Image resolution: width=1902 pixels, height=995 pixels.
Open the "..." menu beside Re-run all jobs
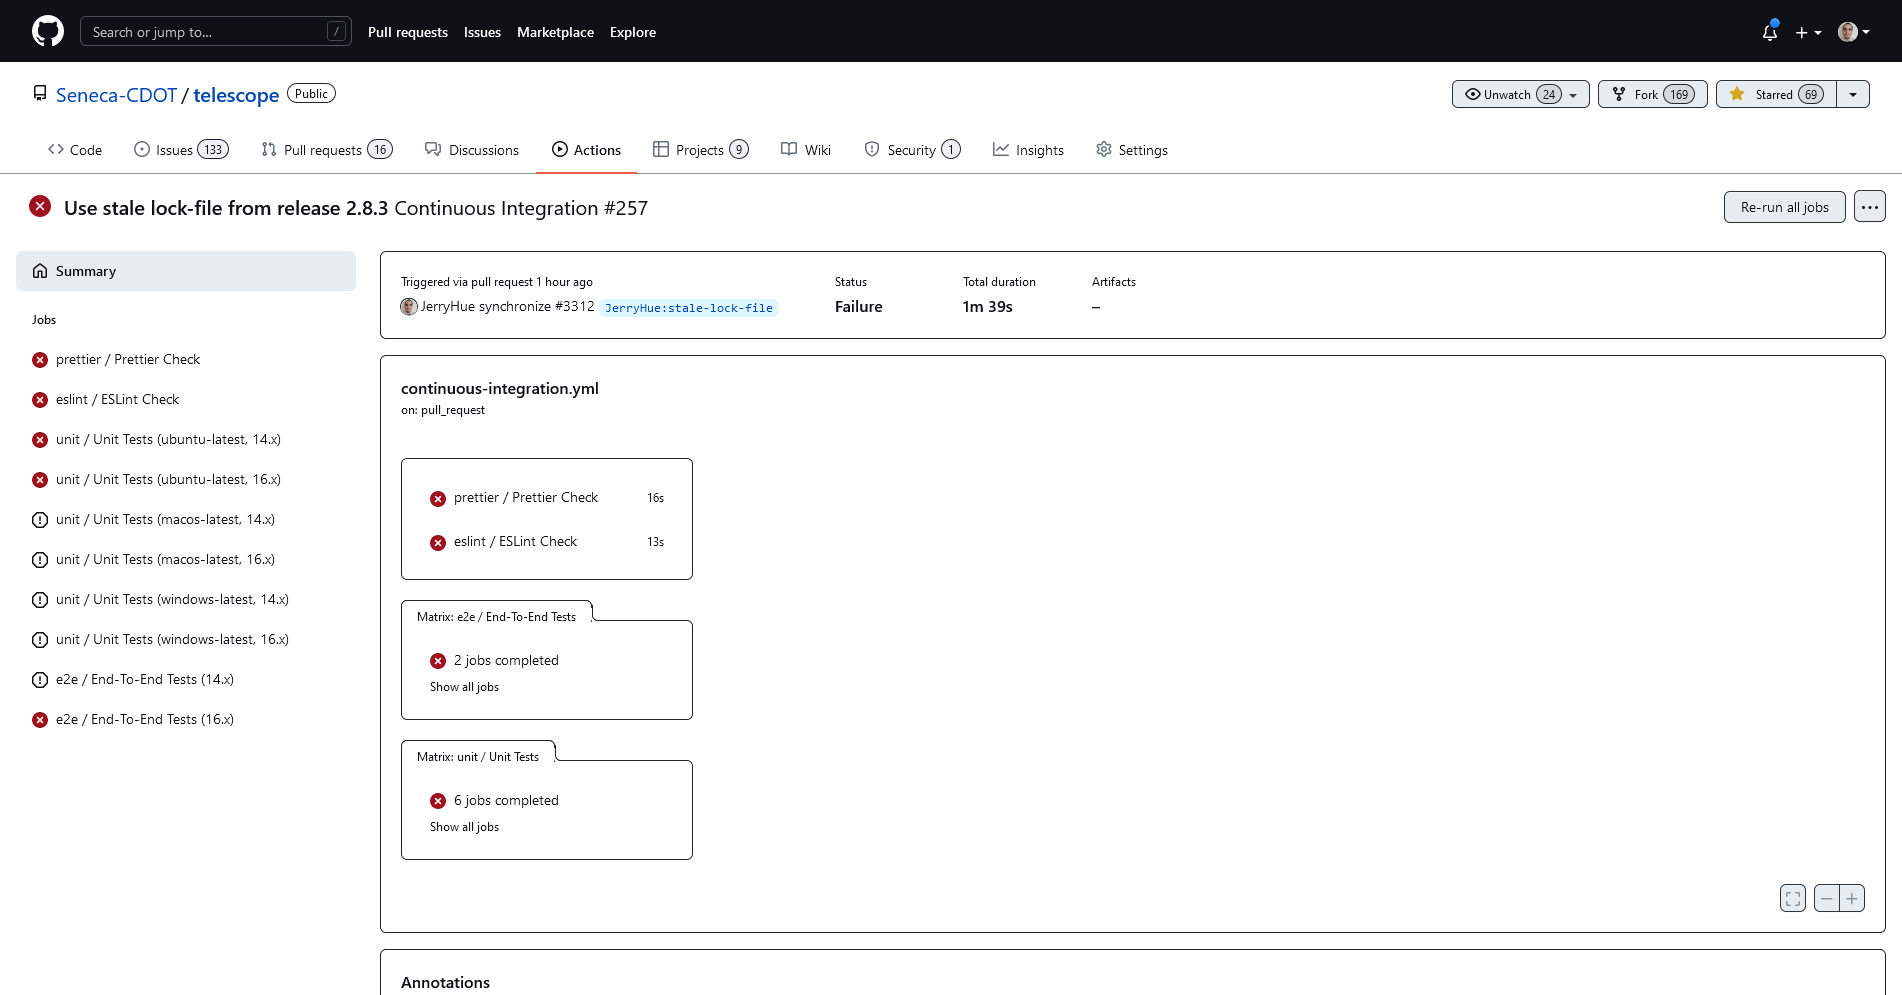[x=1869, y=206]
